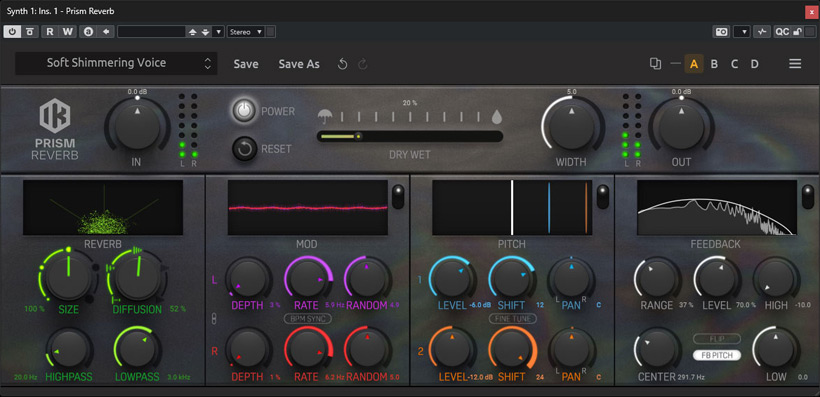Click the right channel RATE knob
The image size is (820, 397).
[309, 349]
